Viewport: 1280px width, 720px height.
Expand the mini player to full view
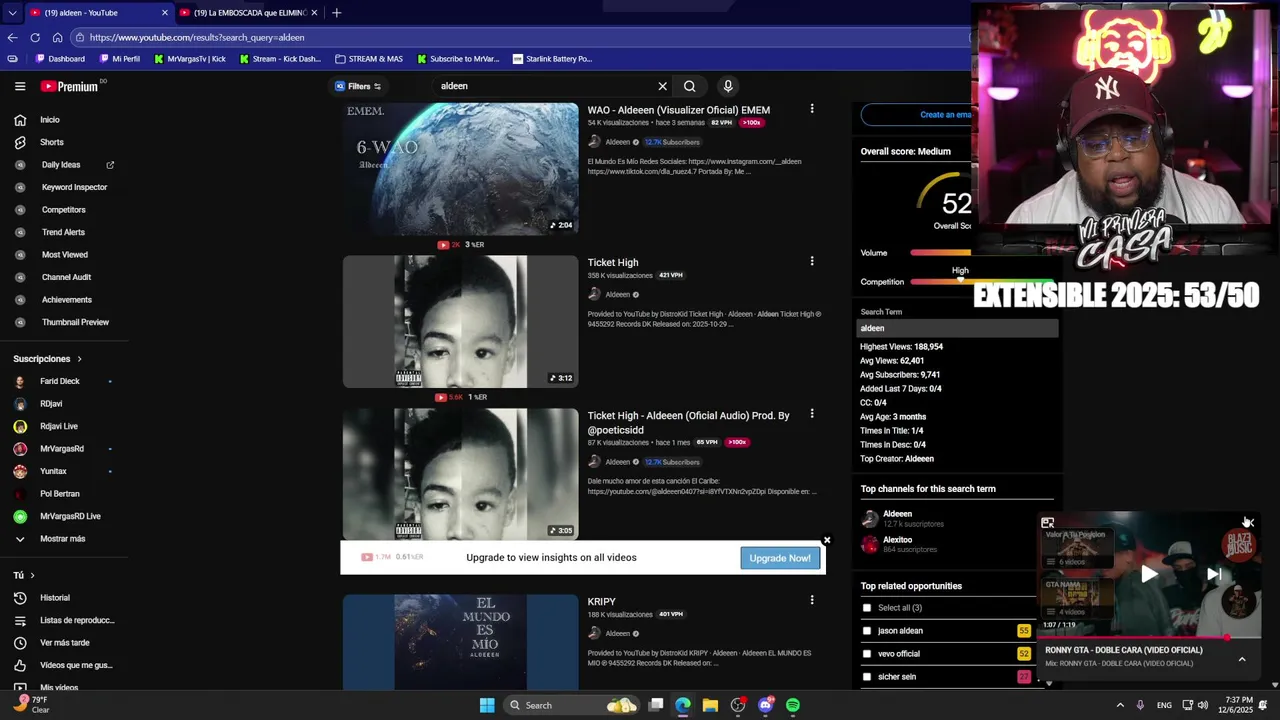coord(1048,522)
